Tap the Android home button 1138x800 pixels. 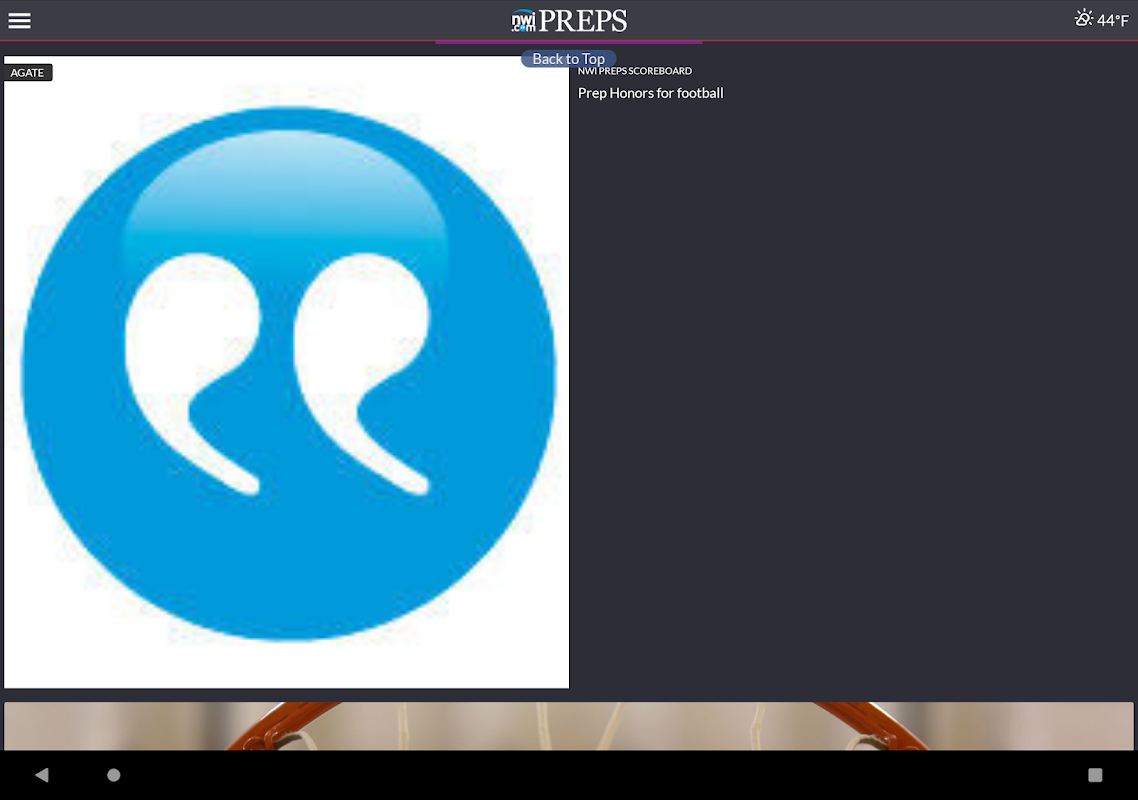(x=114, y=775)
